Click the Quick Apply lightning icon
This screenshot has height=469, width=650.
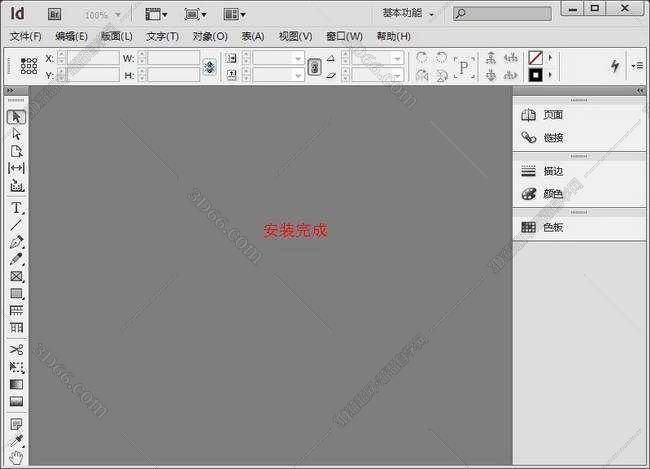(615, 66)
